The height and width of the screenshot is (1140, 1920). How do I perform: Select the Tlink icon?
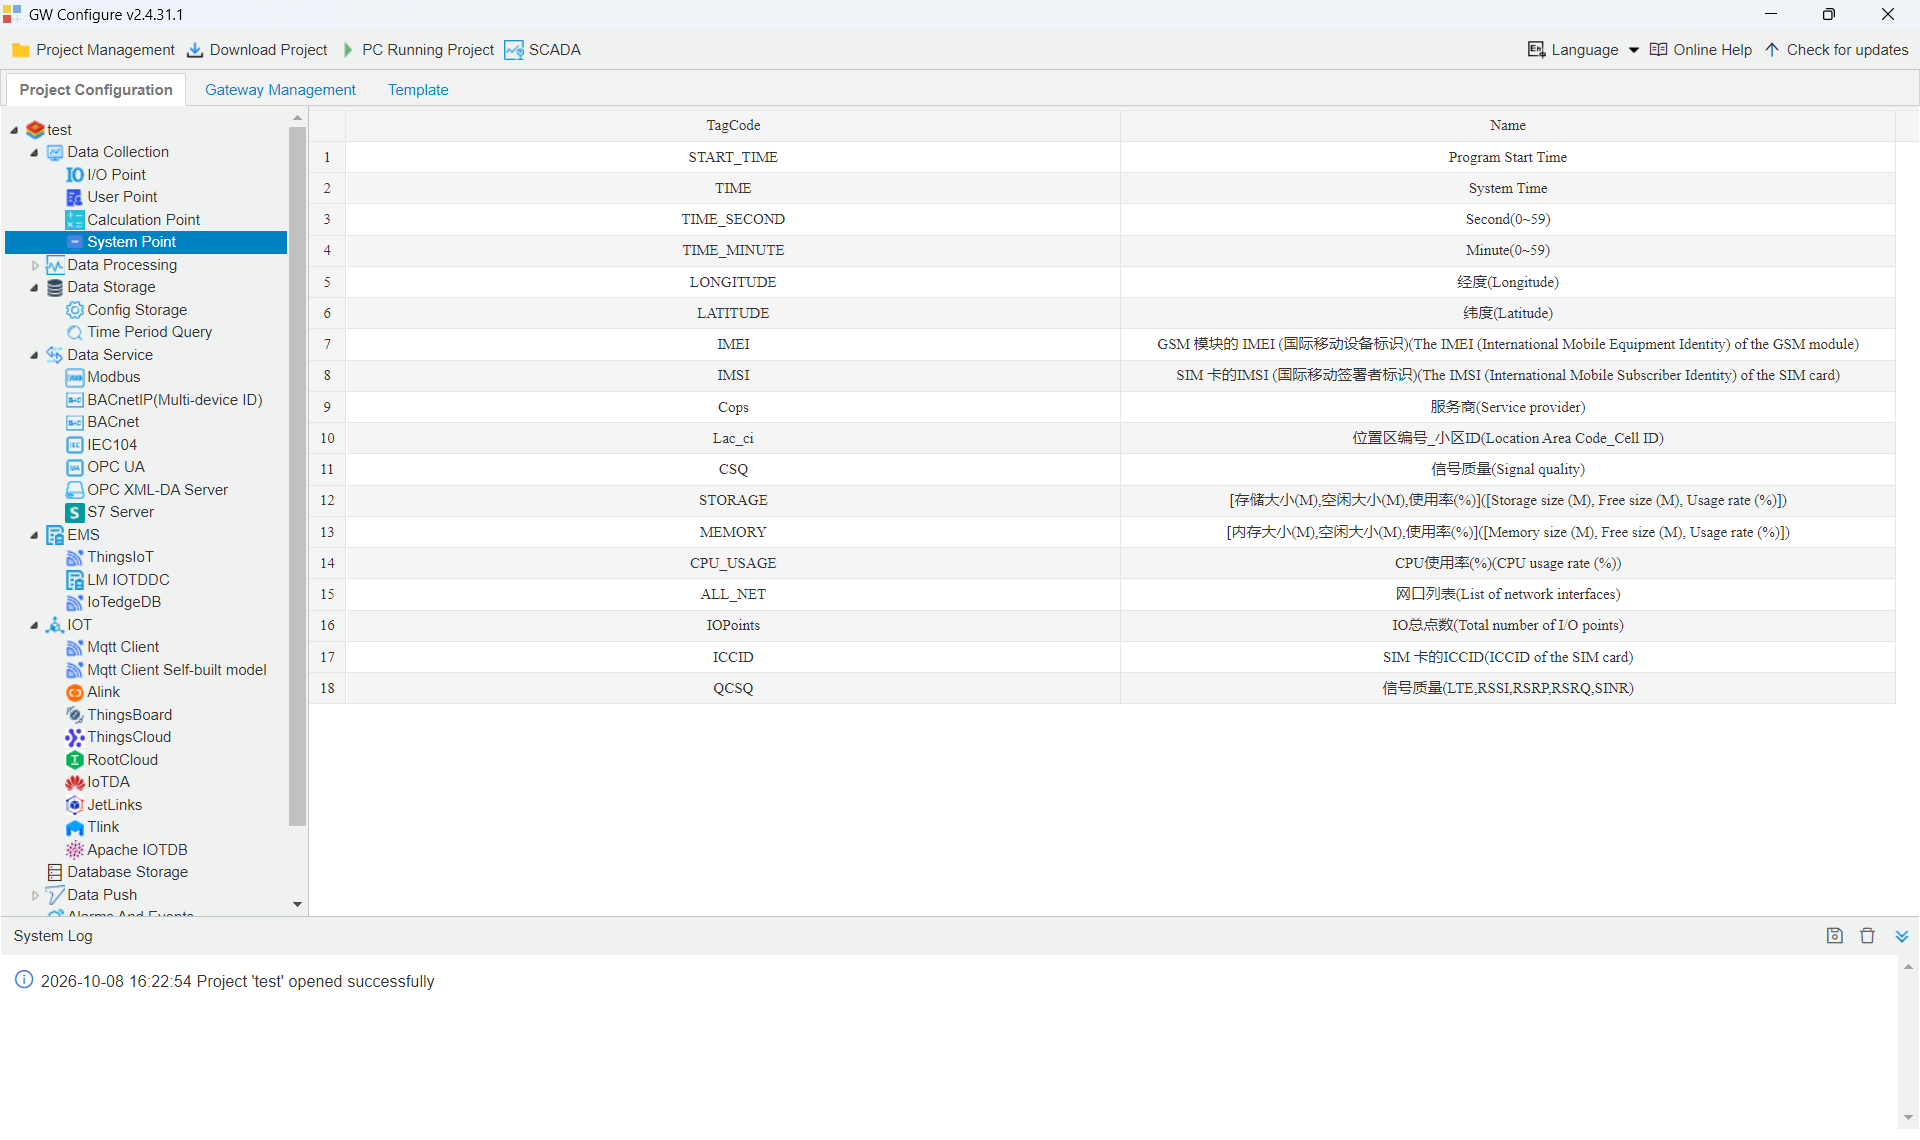(75, 827)
